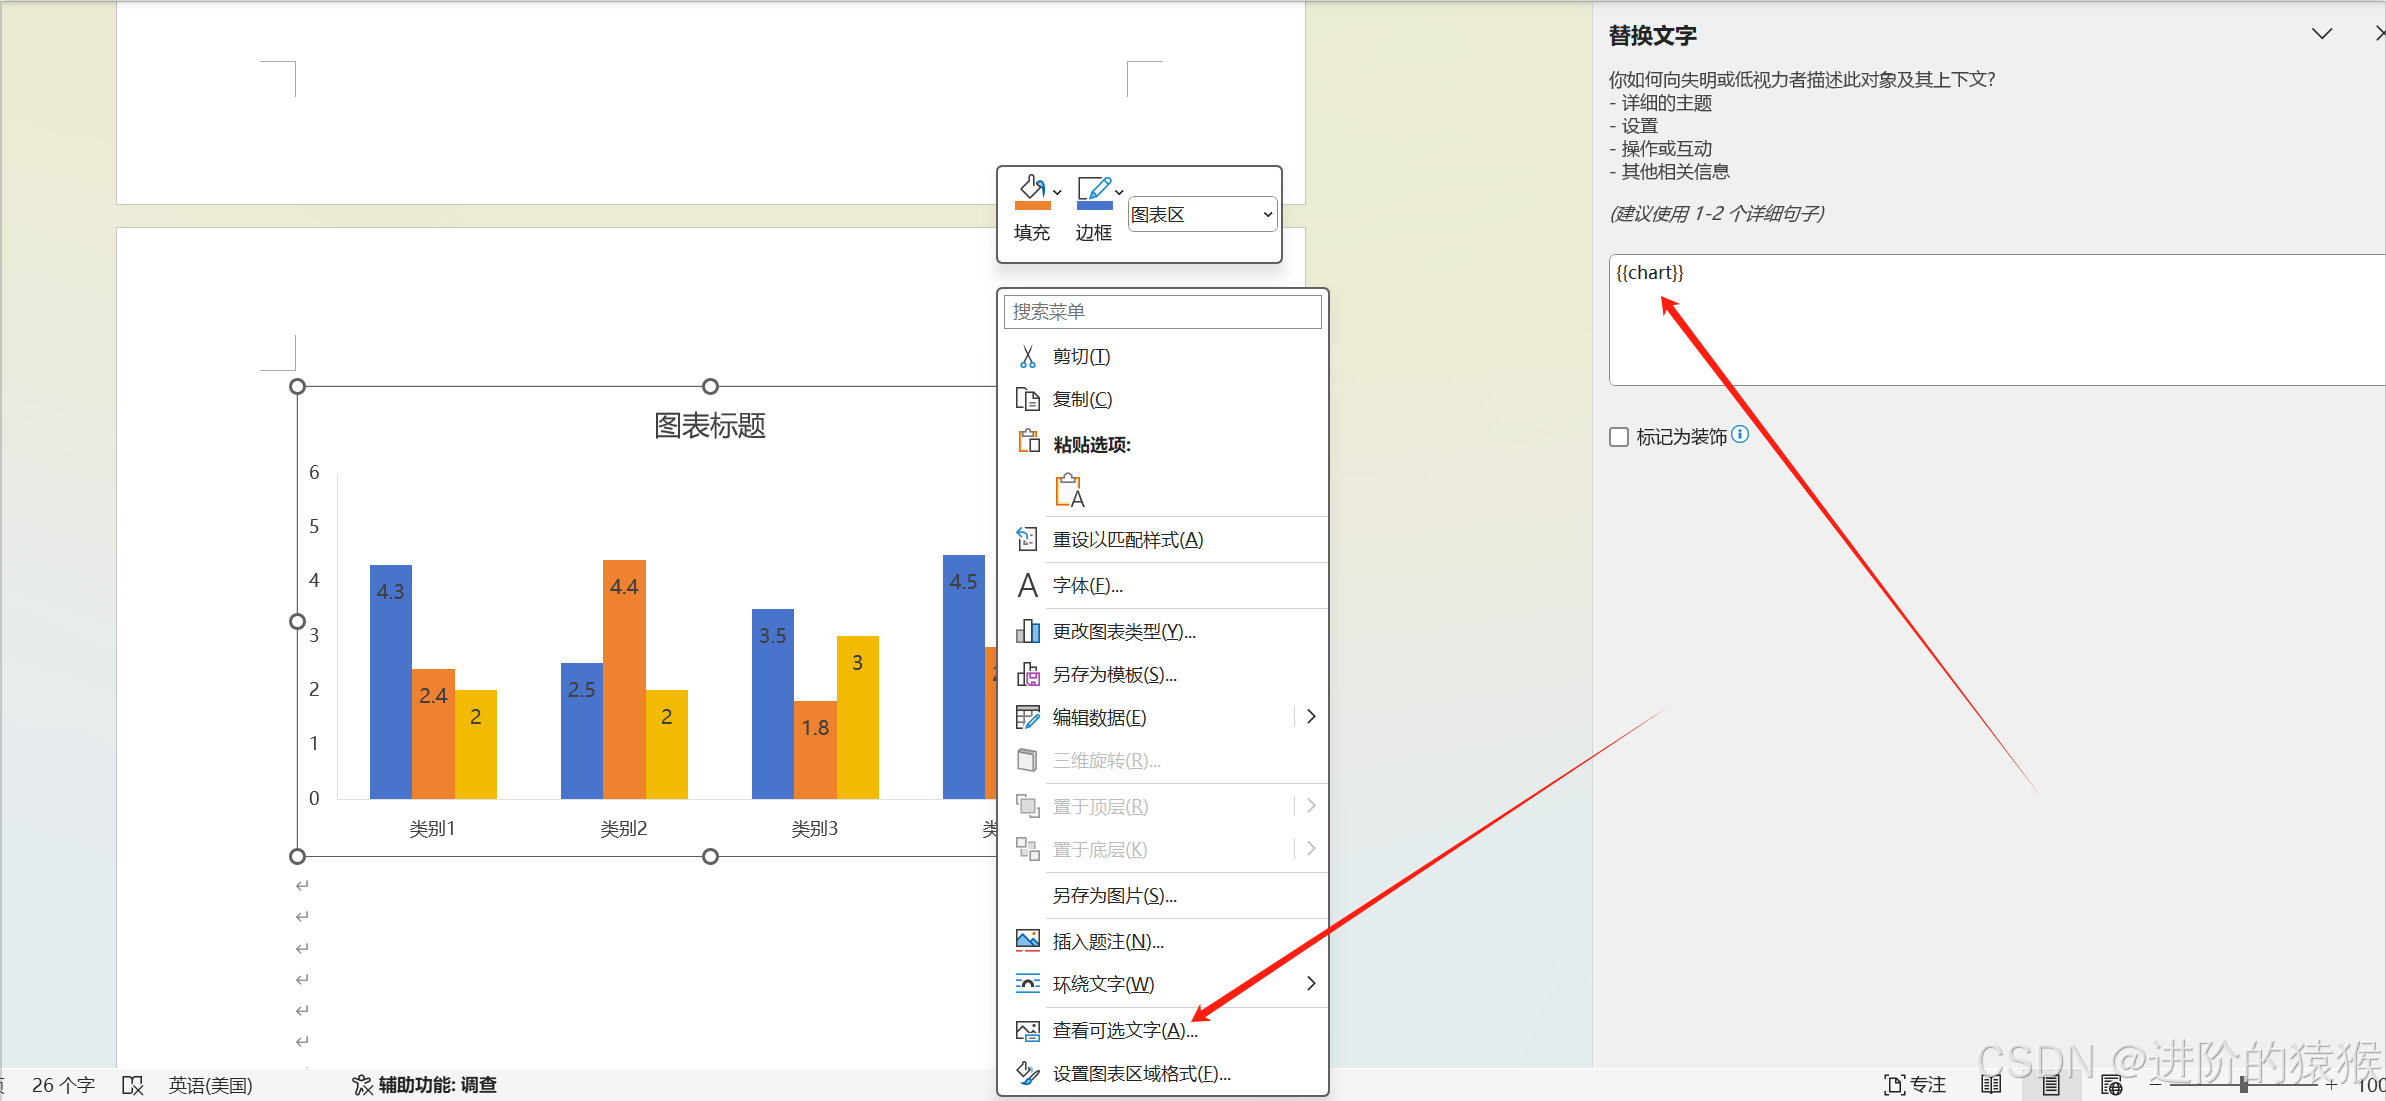Click the insert caption picture icon
The image size is (2386, 1101).
1027,940
